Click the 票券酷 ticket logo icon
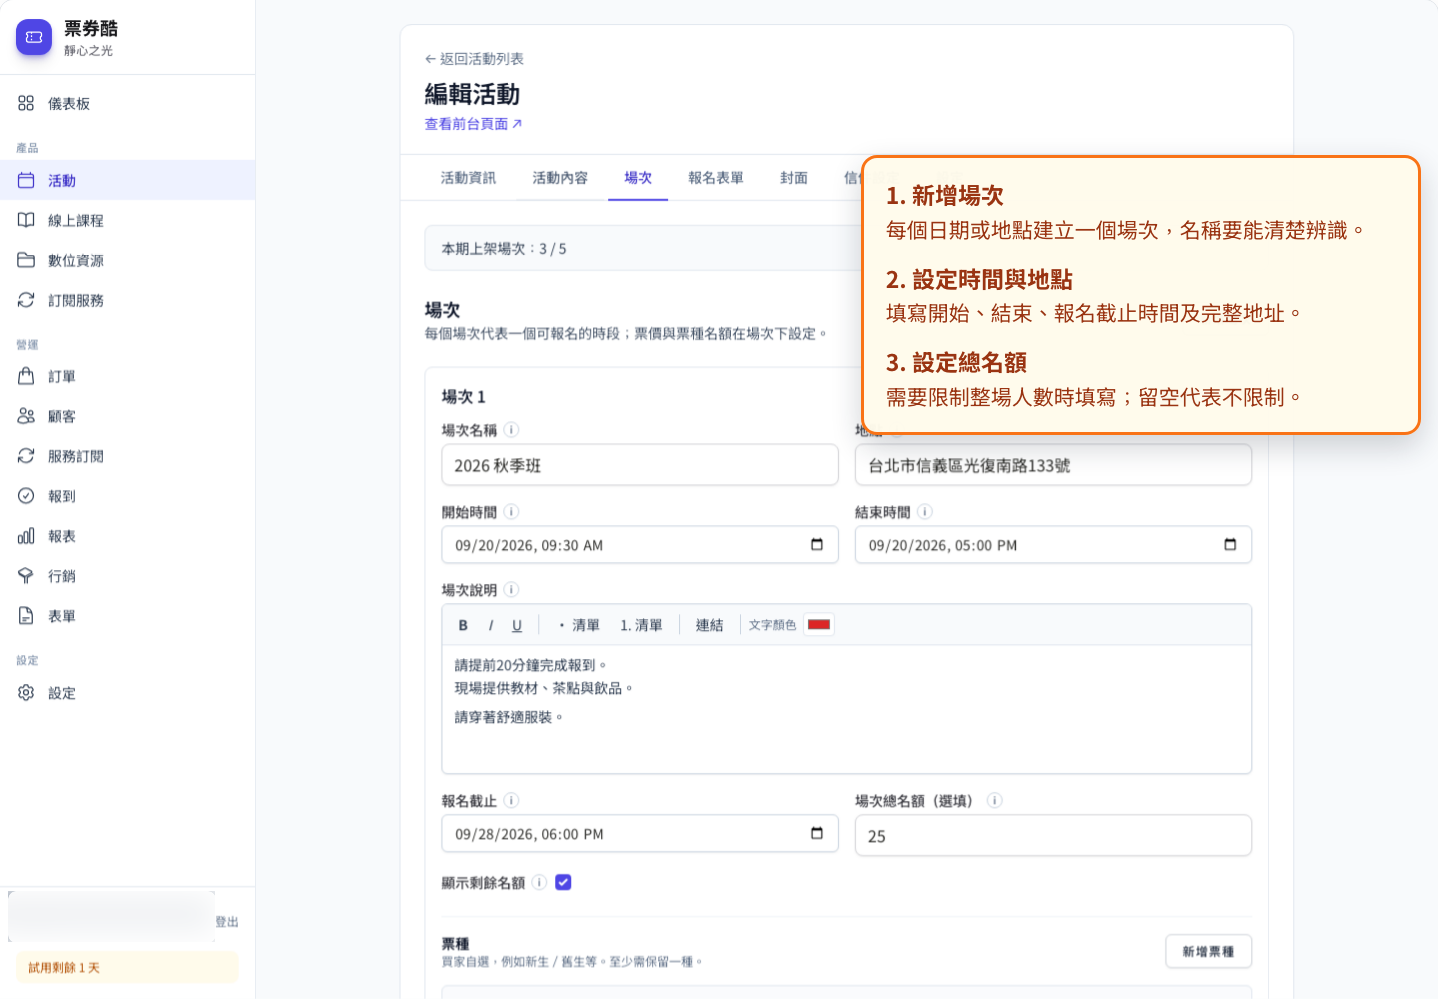Screen dimensions: 1438x999 pyautogui.click(x=34, y=37)
